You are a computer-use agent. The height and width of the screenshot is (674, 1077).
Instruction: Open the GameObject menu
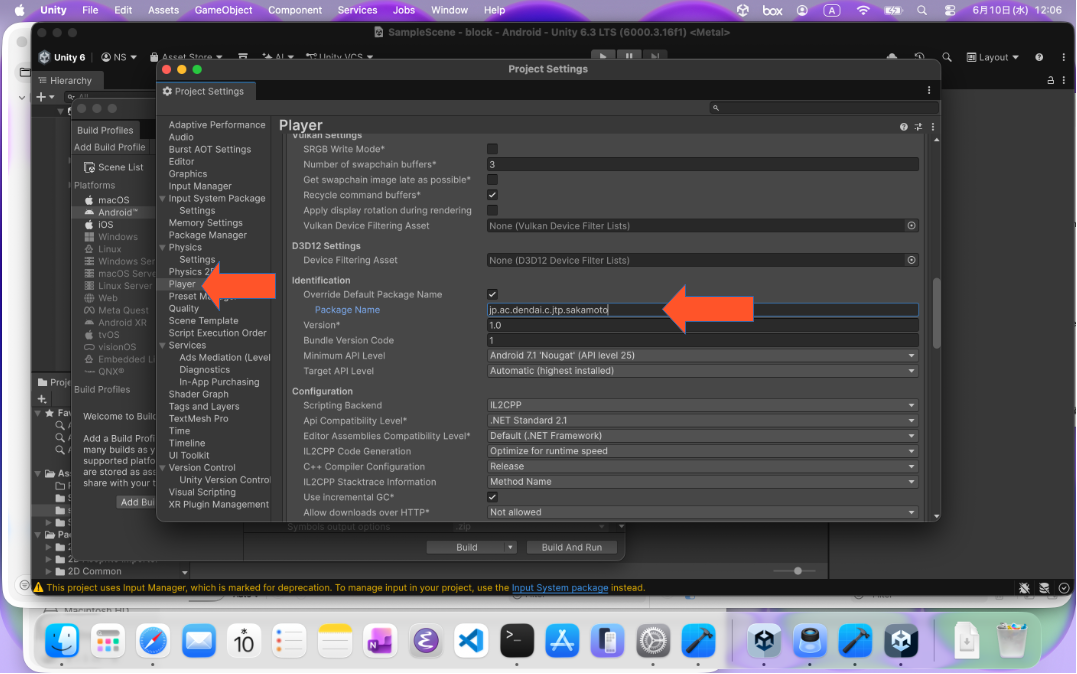pyautogui.click(x=223, y=10)
